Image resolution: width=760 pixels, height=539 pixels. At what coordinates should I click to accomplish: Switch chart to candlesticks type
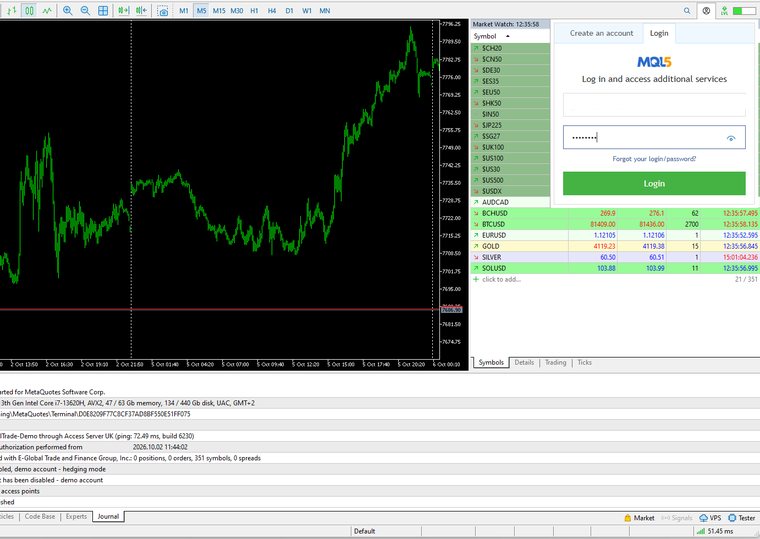click(x=30, y=10)
